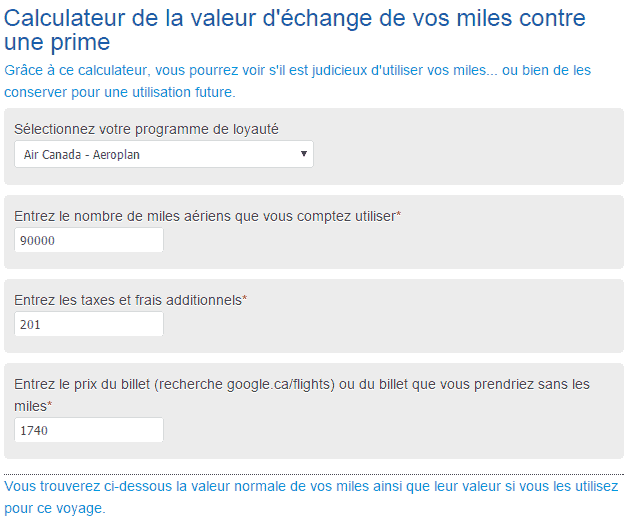The width and height of the screenshot is (630, 518).
Task: Click the dotted separator line above the footer
Action: (x=314, y=474)
